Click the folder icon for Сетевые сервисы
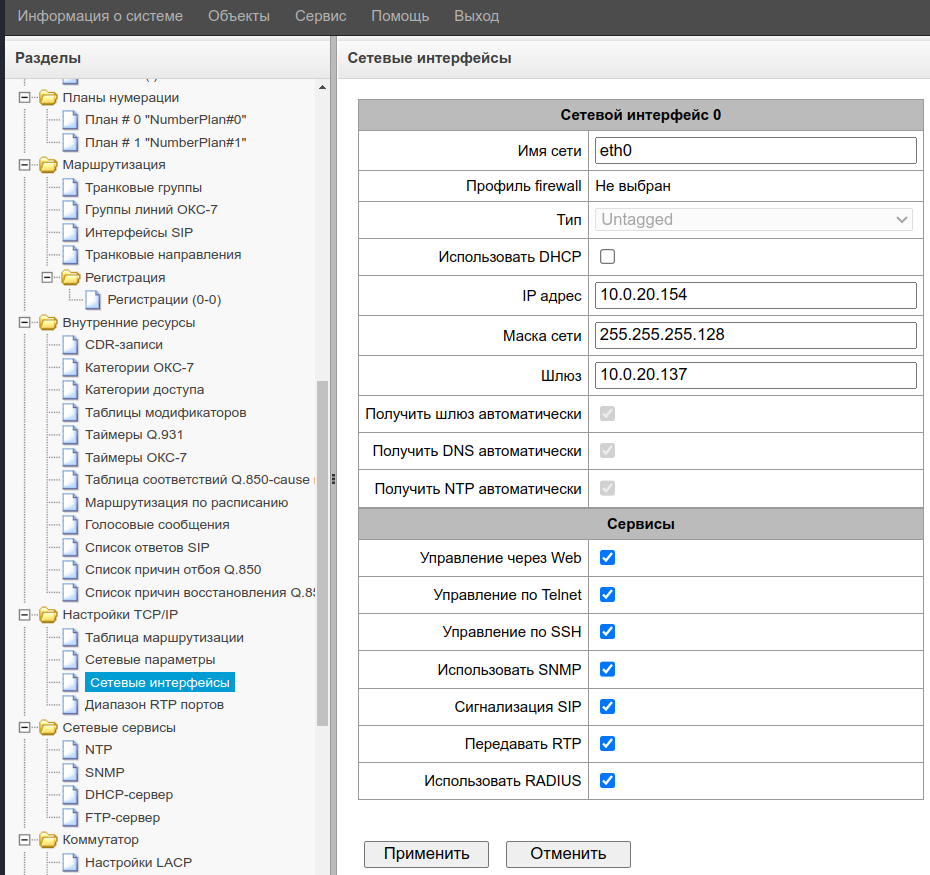The height and width of the screenshot is (875, 930). pos(48,728)
